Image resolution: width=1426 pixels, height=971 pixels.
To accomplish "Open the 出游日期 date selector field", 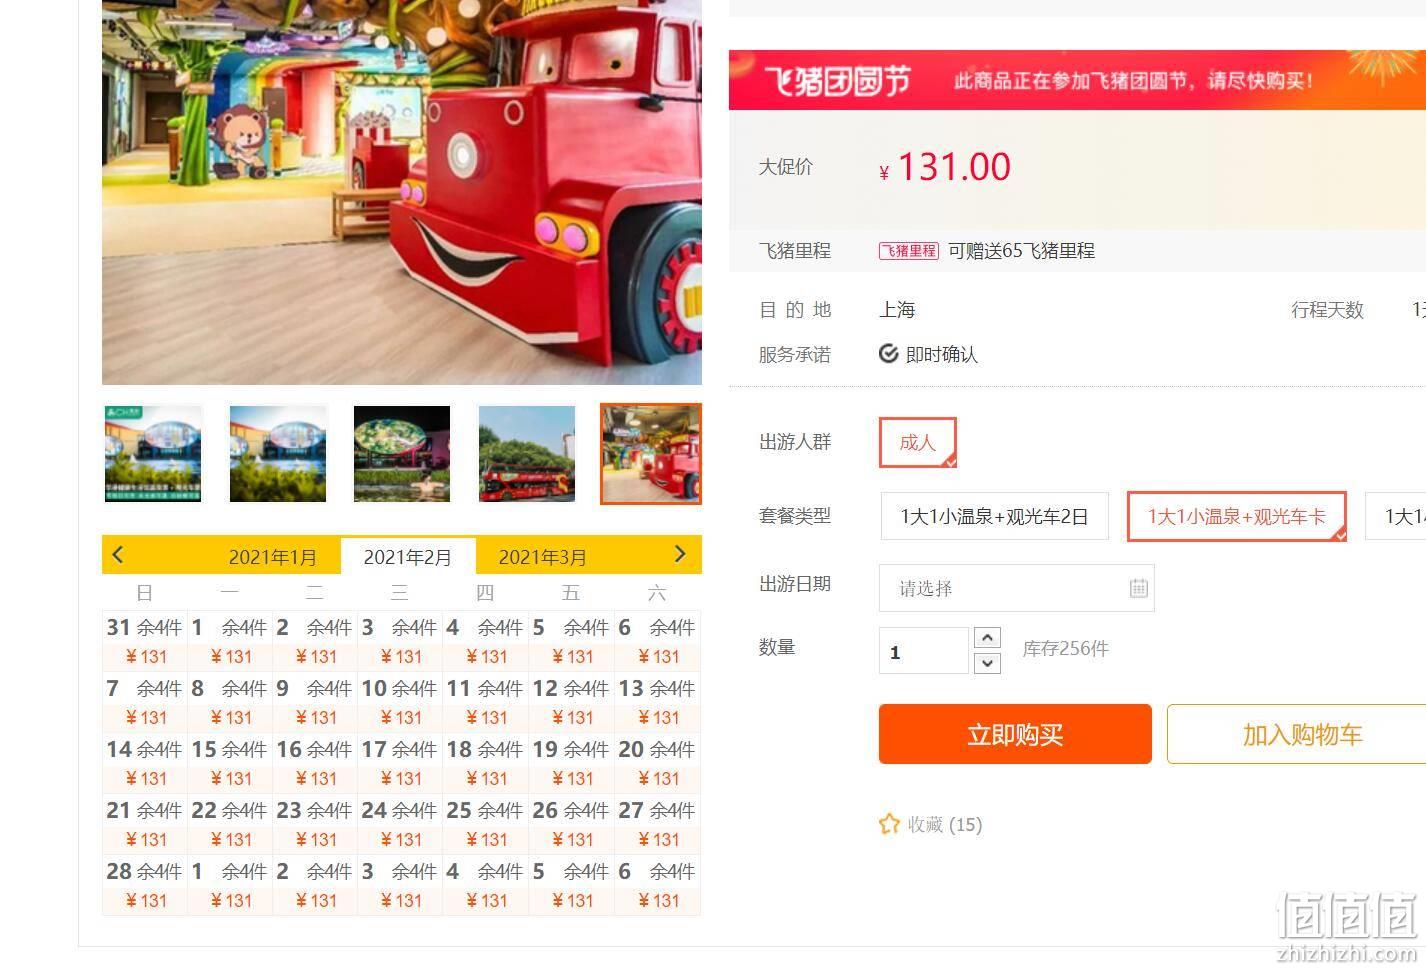I will click(x=1016, y=588).
